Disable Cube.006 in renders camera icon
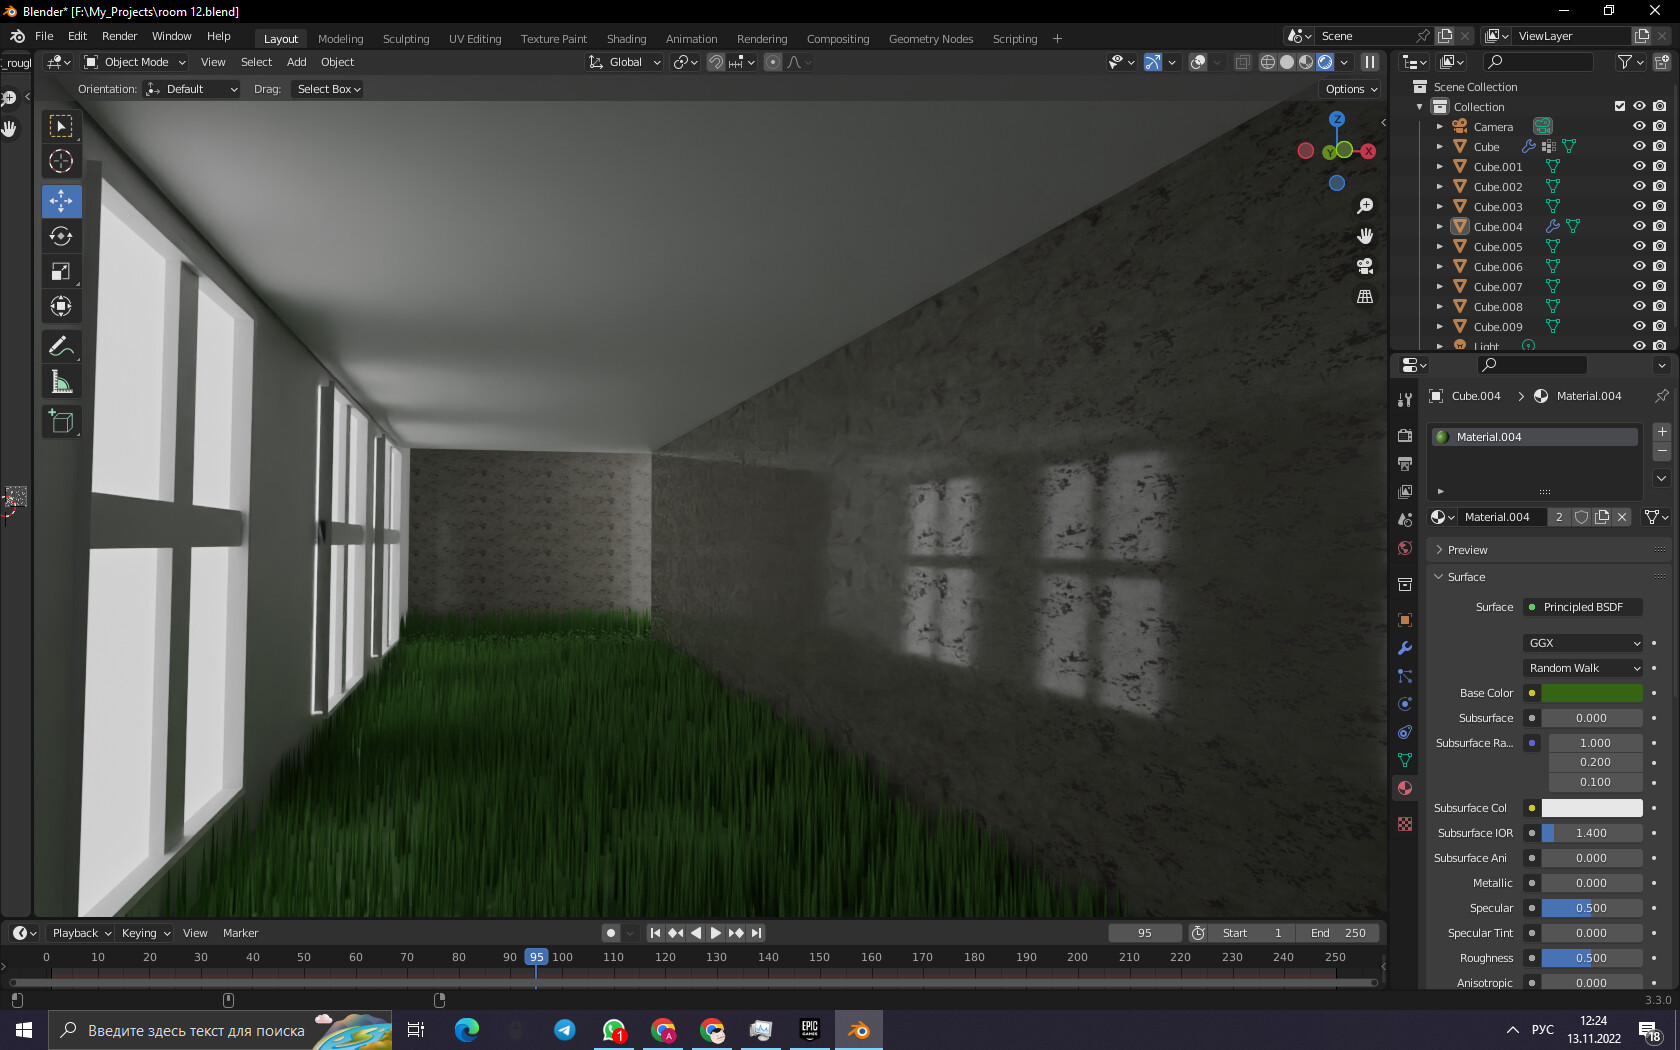The width and height of the screenshot is (1680, 1050). point(1660,267)
